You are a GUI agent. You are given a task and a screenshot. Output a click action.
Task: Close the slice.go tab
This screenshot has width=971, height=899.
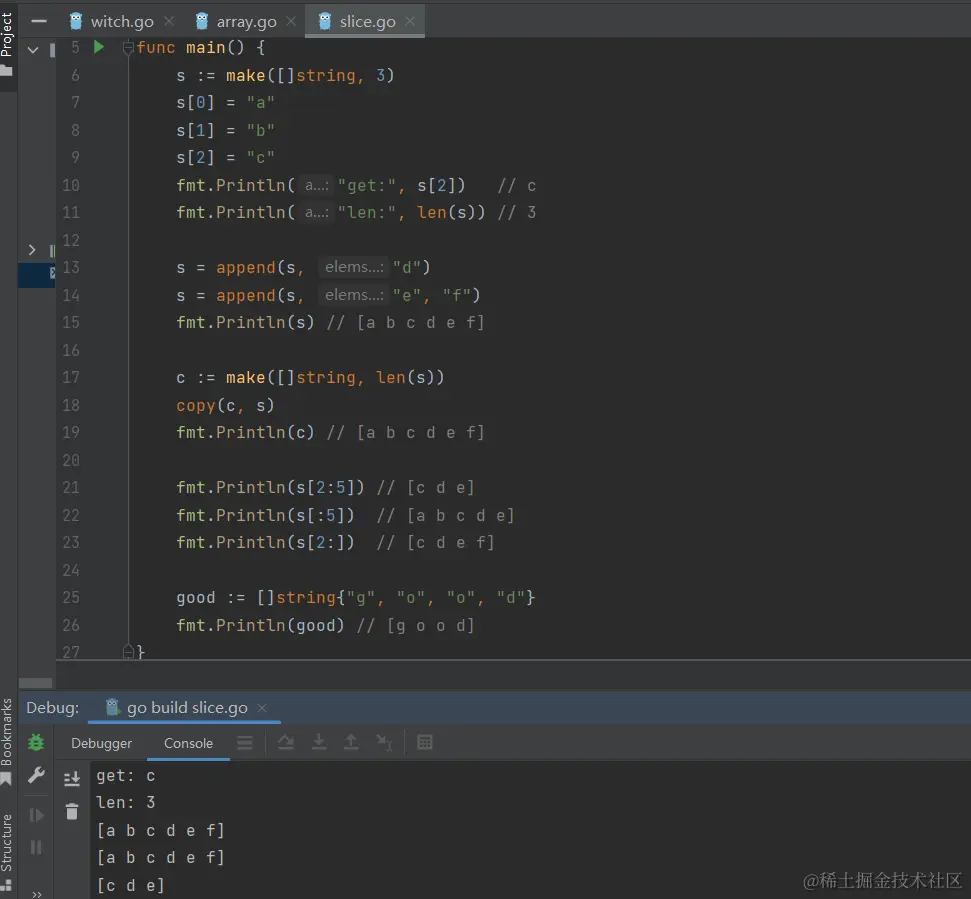[410, 22]
